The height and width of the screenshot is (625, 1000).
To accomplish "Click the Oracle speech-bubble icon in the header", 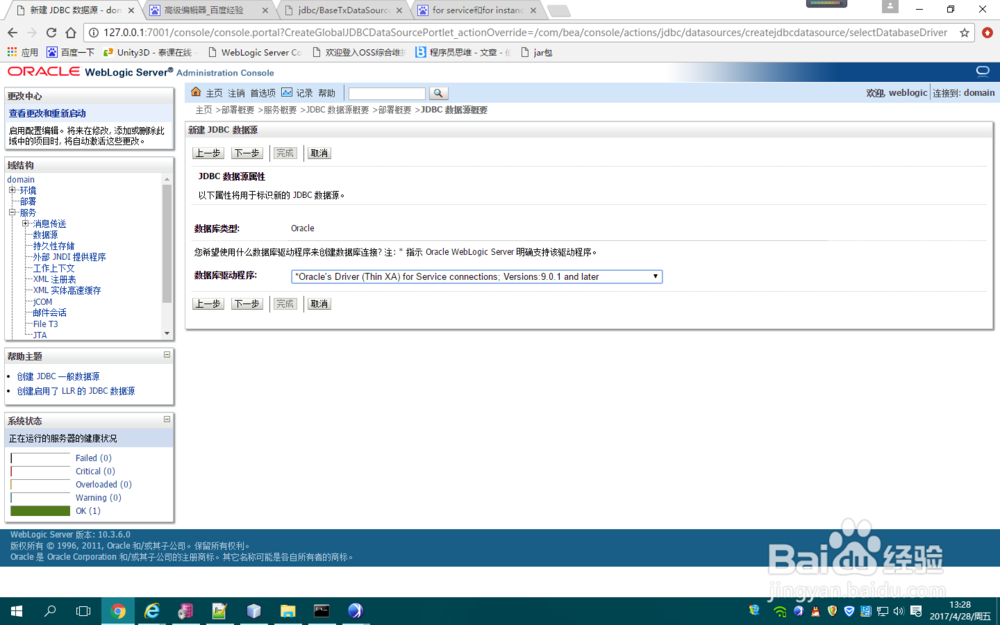I will [983, 71].
